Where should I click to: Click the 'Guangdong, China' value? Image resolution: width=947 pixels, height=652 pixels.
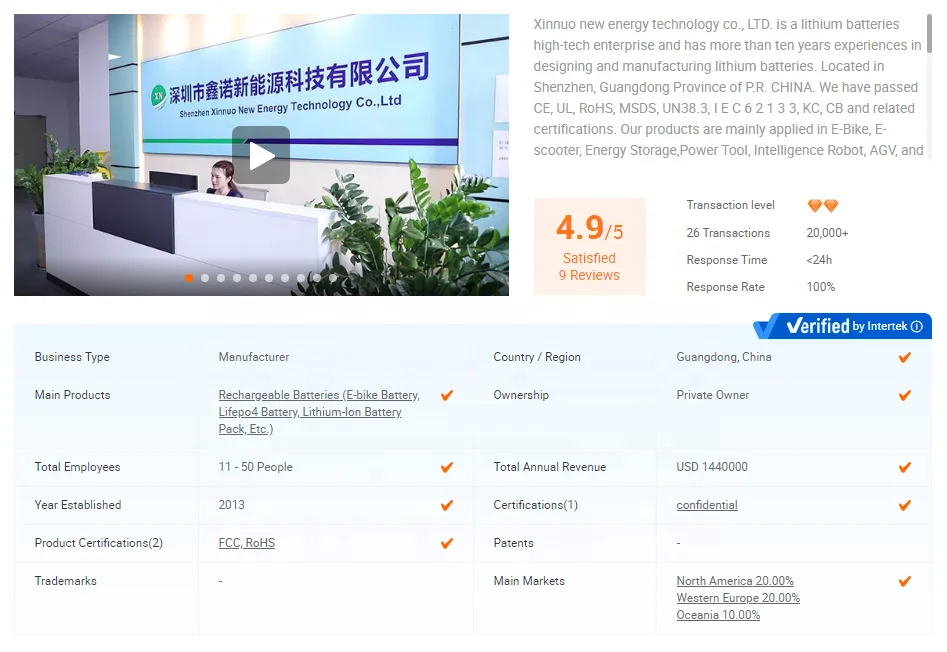click(724, 357)
